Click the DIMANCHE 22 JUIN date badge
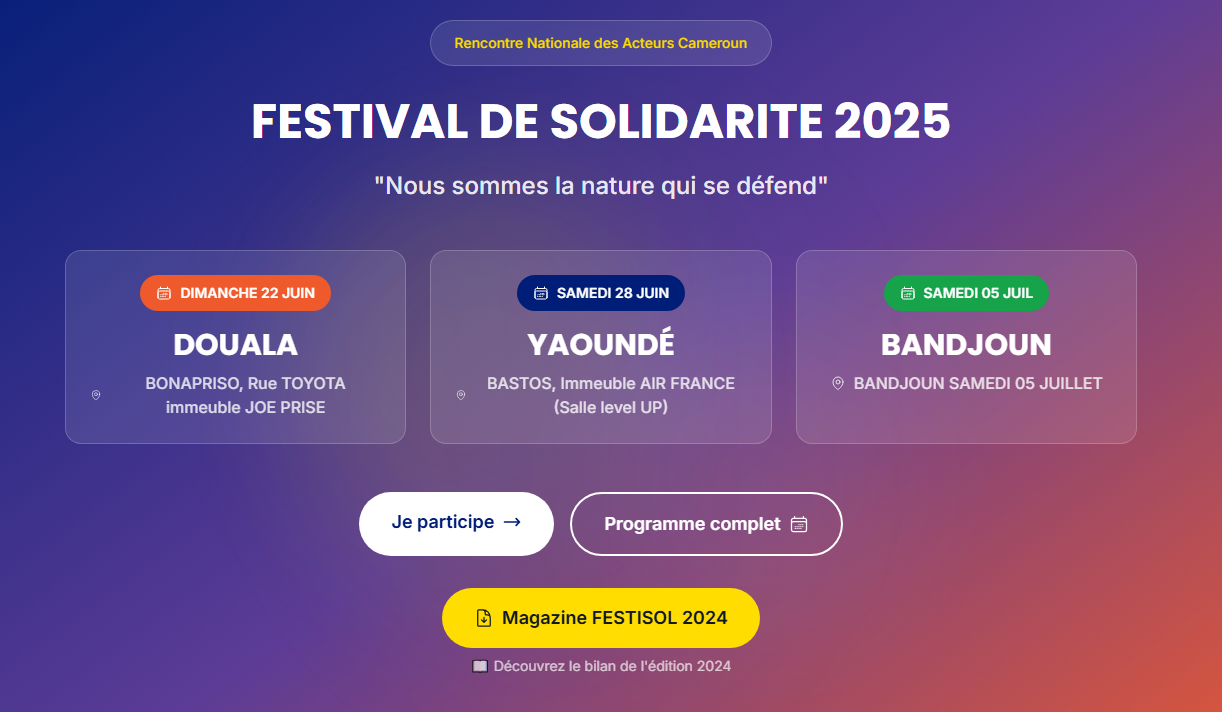Image resolution: width=1222 pixels, height=712 pixels. (235, 293)
